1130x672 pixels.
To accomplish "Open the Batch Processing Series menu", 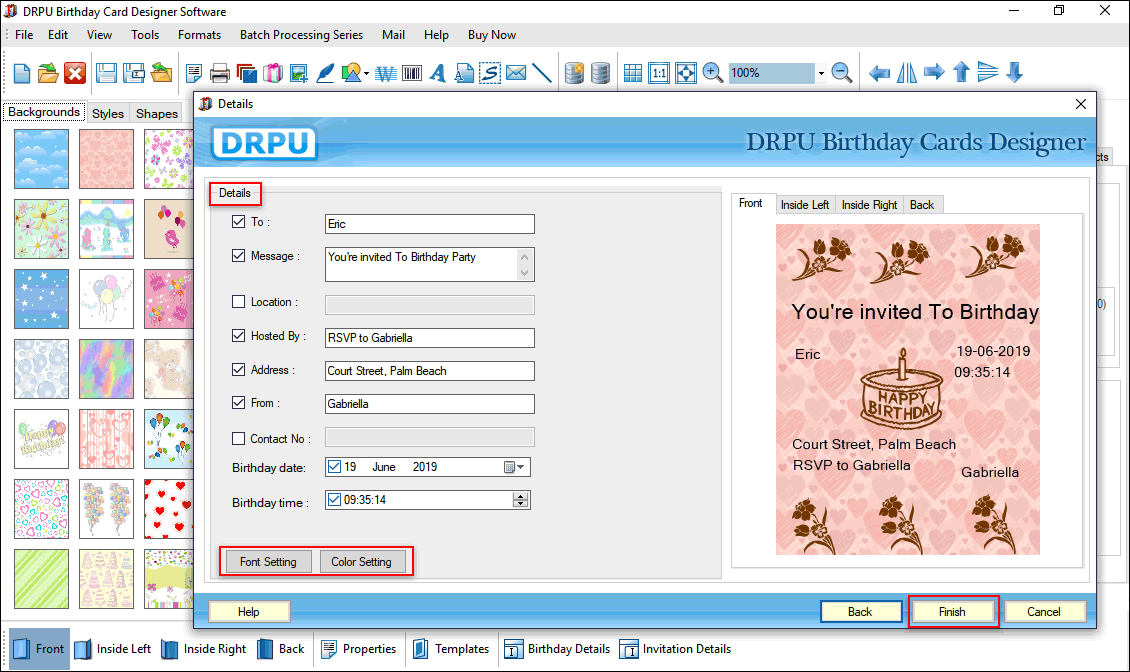I will [301, 35].
